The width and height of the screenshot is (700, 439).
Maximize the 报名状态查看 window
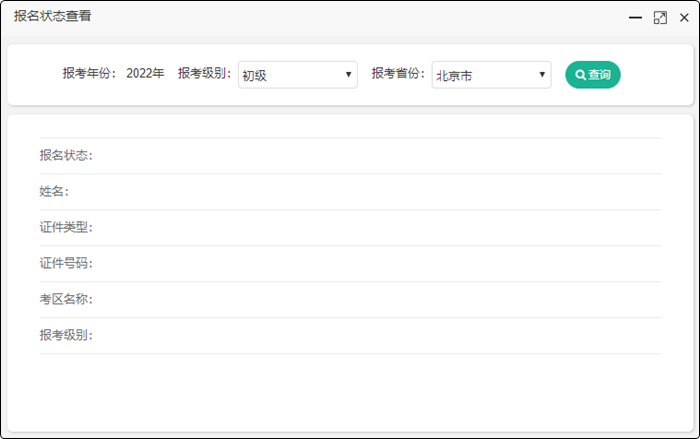(659, 18)
